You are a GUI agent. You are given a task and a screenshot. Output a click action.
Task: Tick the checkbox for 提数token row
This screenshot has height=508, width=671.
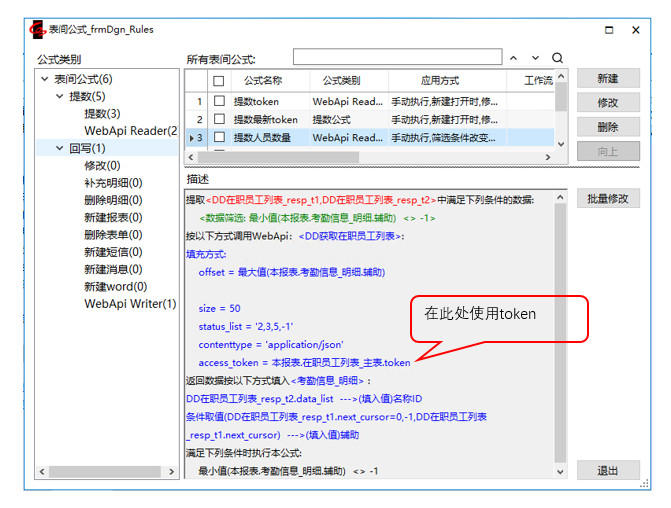[x=219, y=102]
